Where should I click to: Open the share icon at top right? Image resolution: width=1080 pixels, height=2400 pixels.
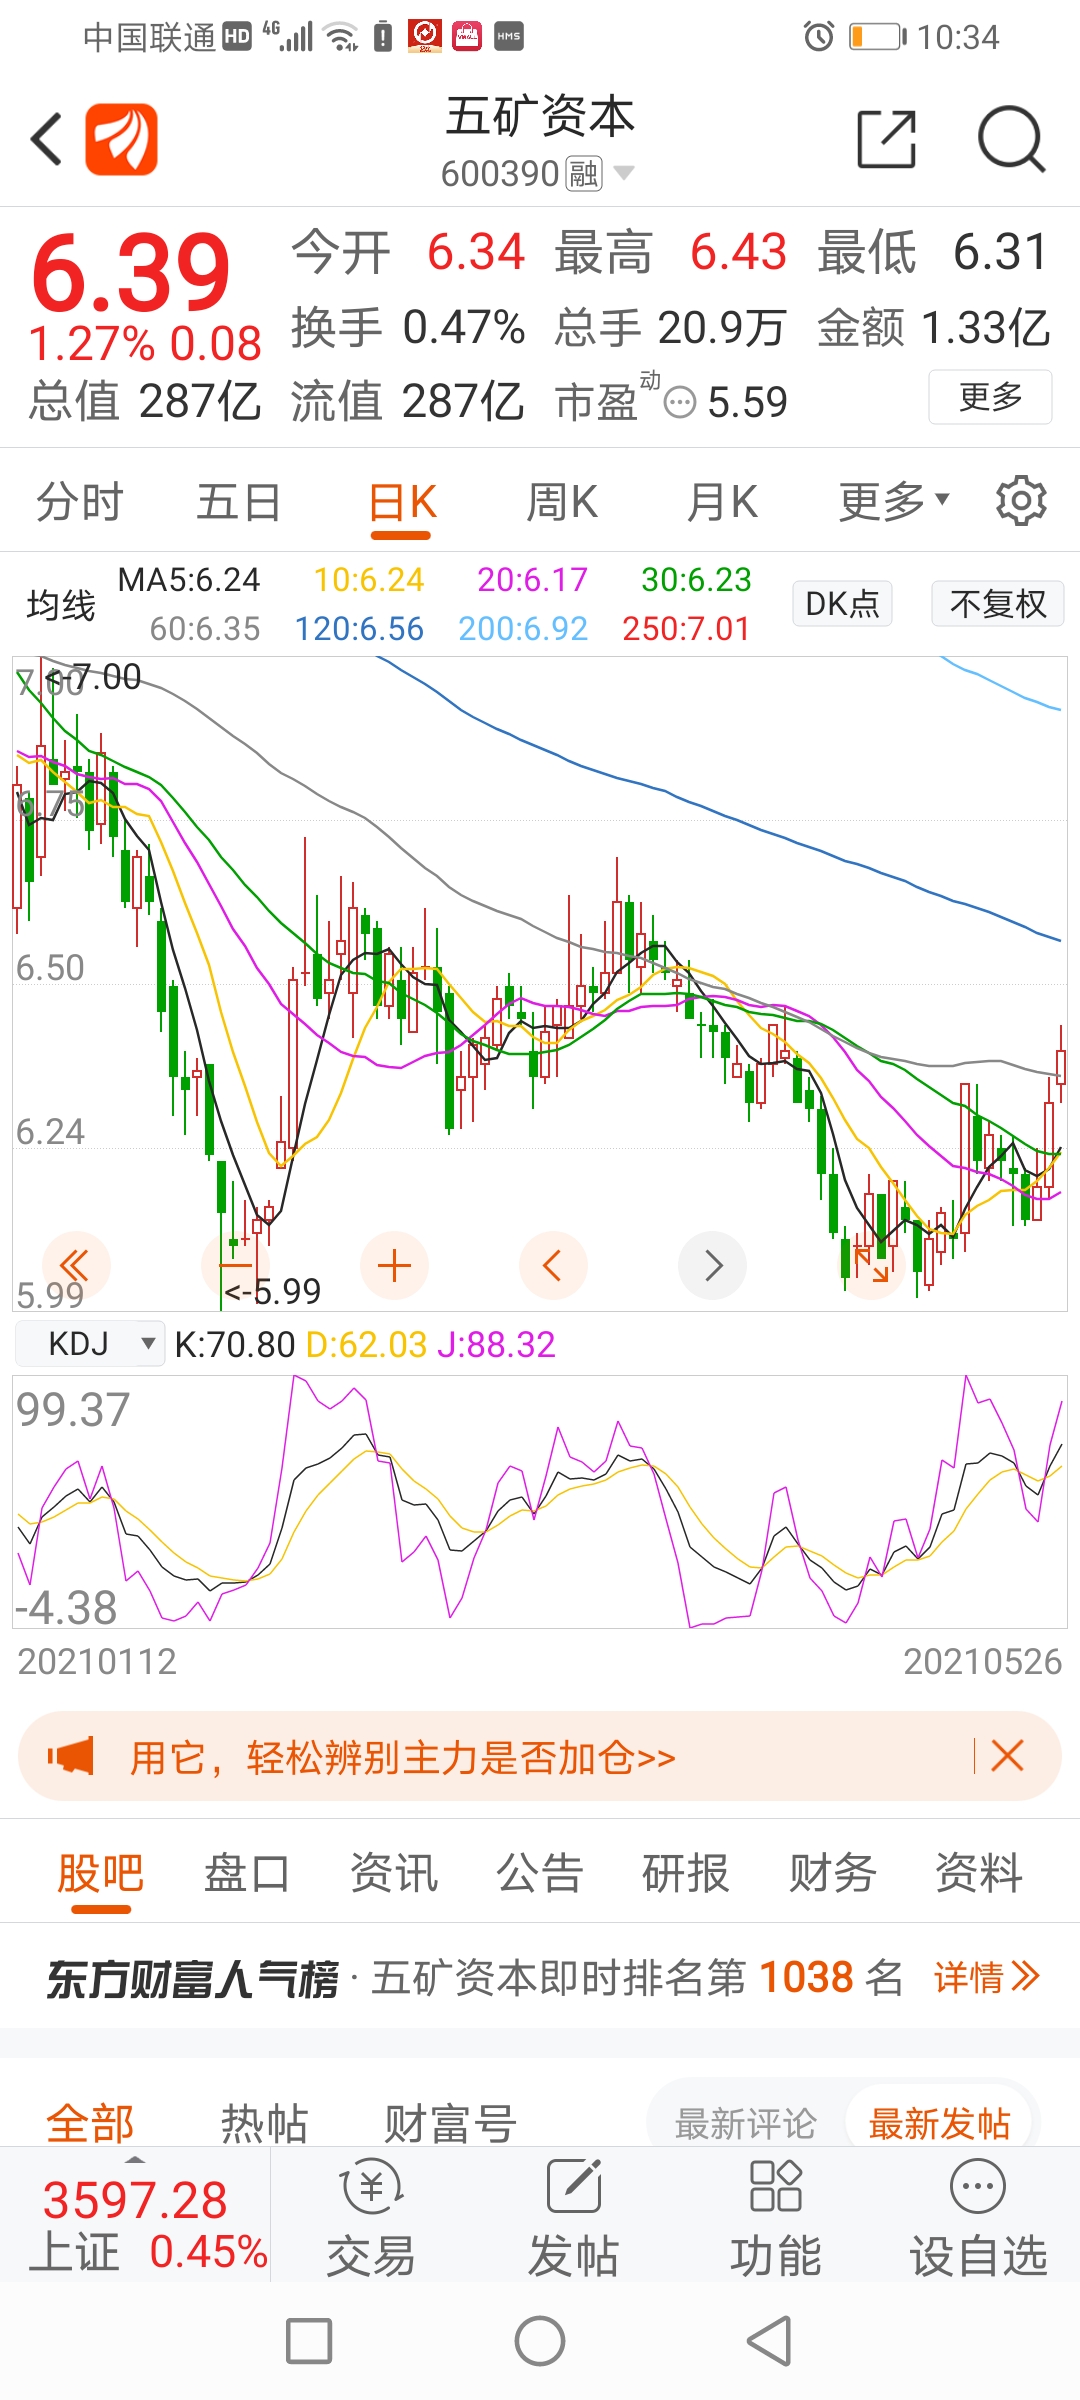[x=886, y=139]
